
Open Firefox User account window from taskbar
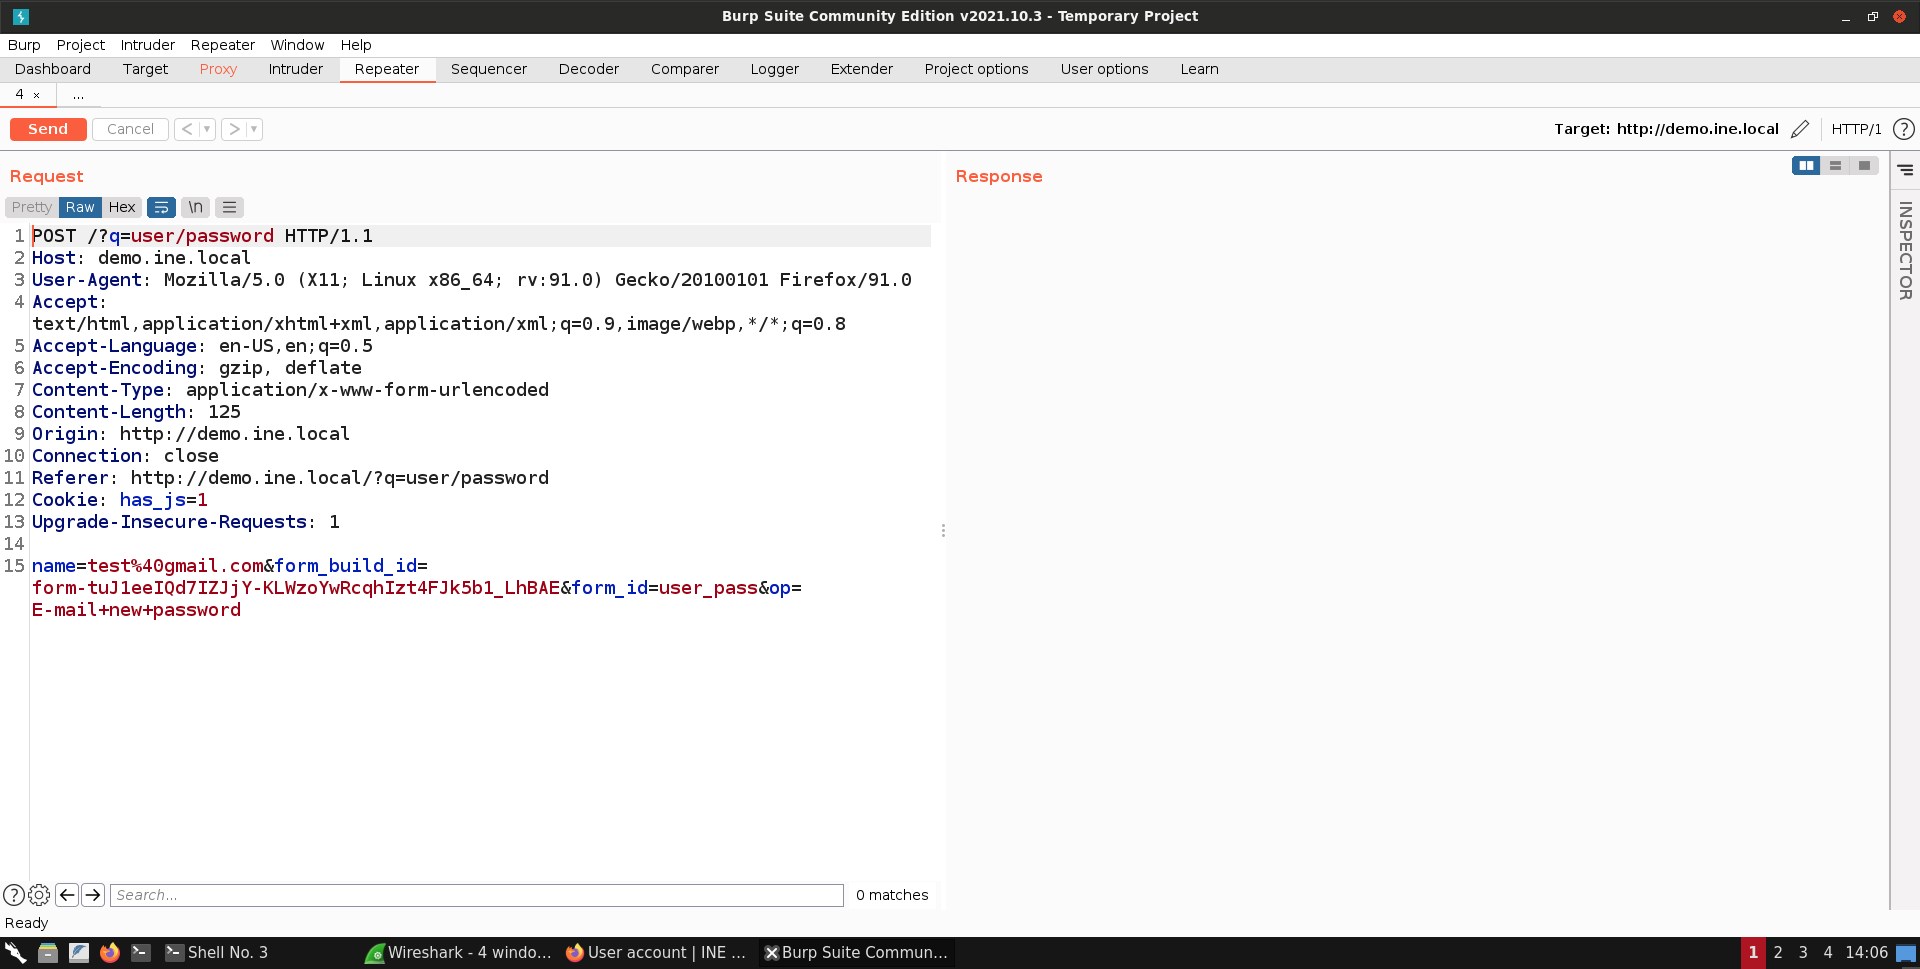[x=656, y=953]
